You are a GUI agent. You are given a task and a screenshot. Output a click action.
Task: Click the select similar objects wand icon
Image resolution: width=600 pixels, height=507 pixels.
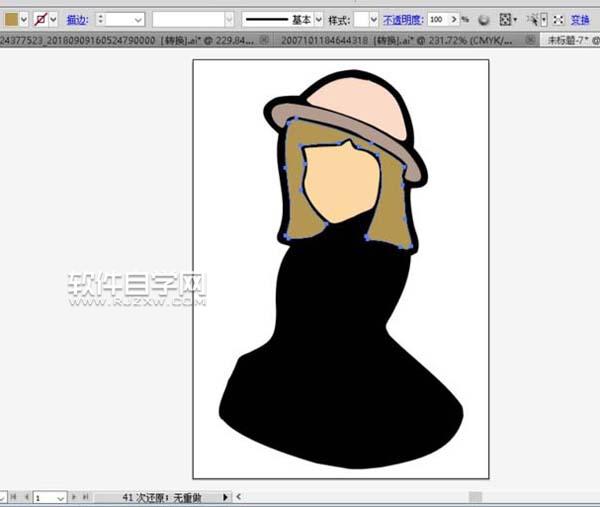coord(533,19)
